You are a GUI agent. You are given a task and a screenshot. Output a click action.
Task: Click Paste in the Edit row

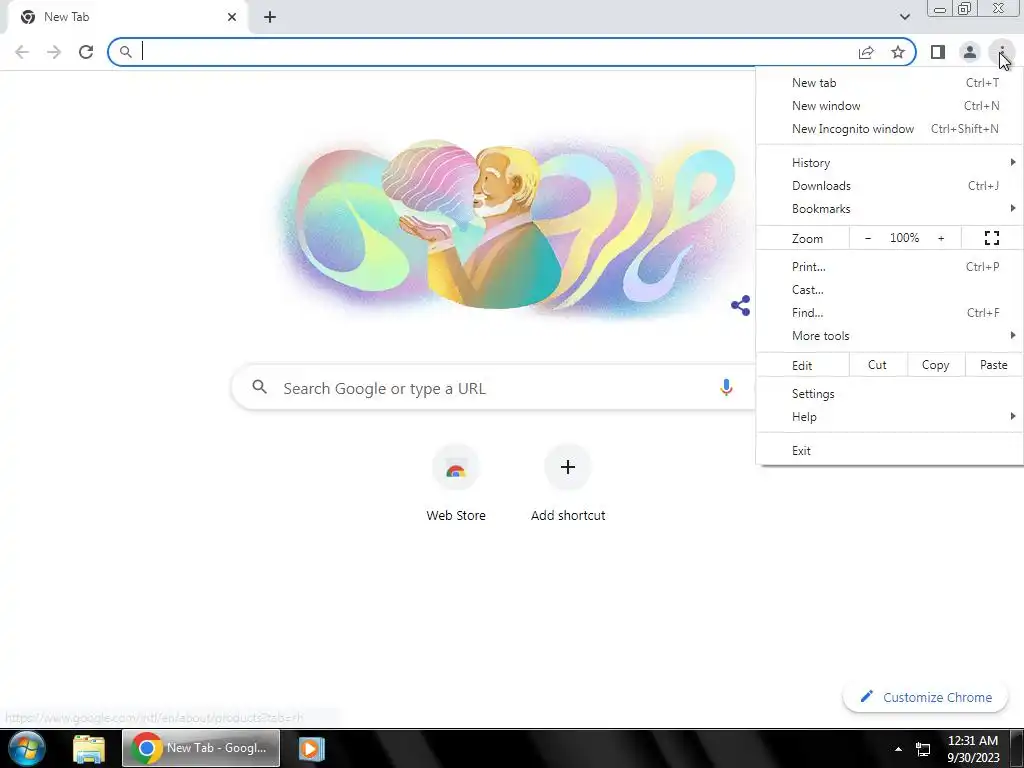pyautogui.click(x=993, y=365)
